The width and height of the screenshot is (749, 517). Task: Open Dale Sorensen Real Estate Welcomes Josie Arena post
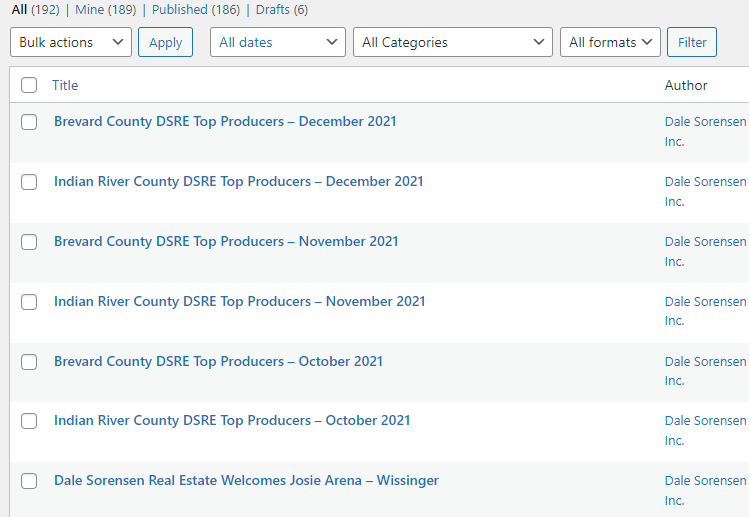pyautogui.click(x=246, y=480)
